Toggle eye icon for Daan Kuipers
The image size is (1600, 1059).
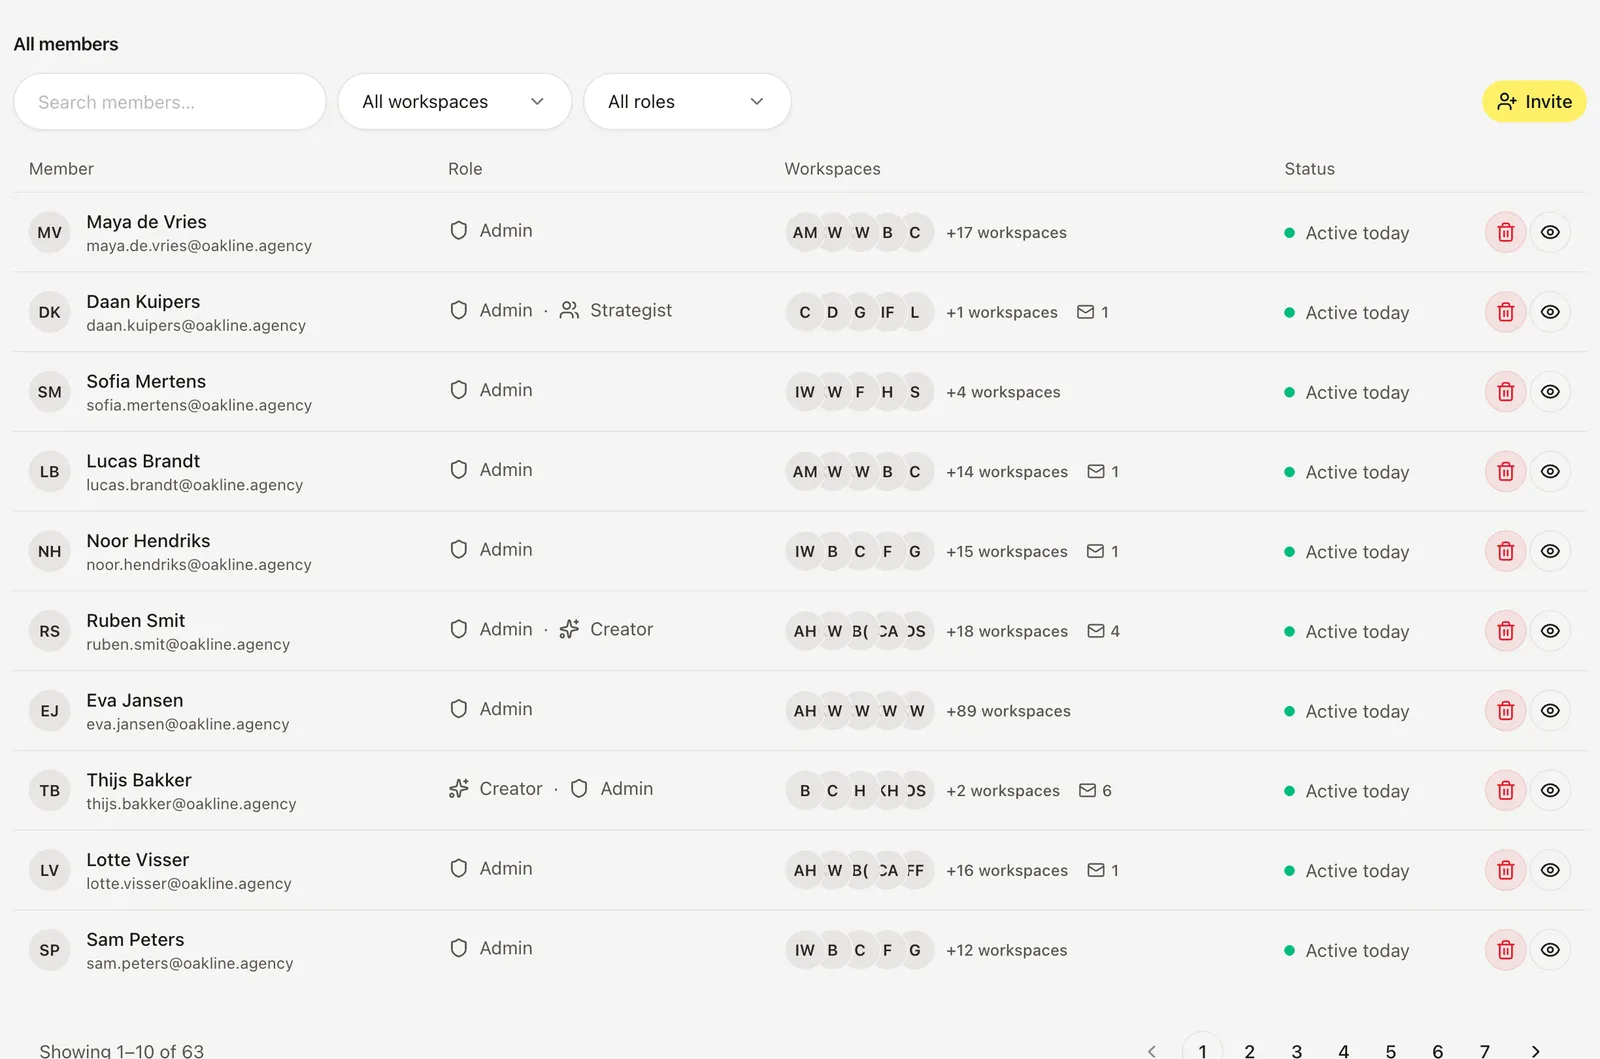(1550, 312)
